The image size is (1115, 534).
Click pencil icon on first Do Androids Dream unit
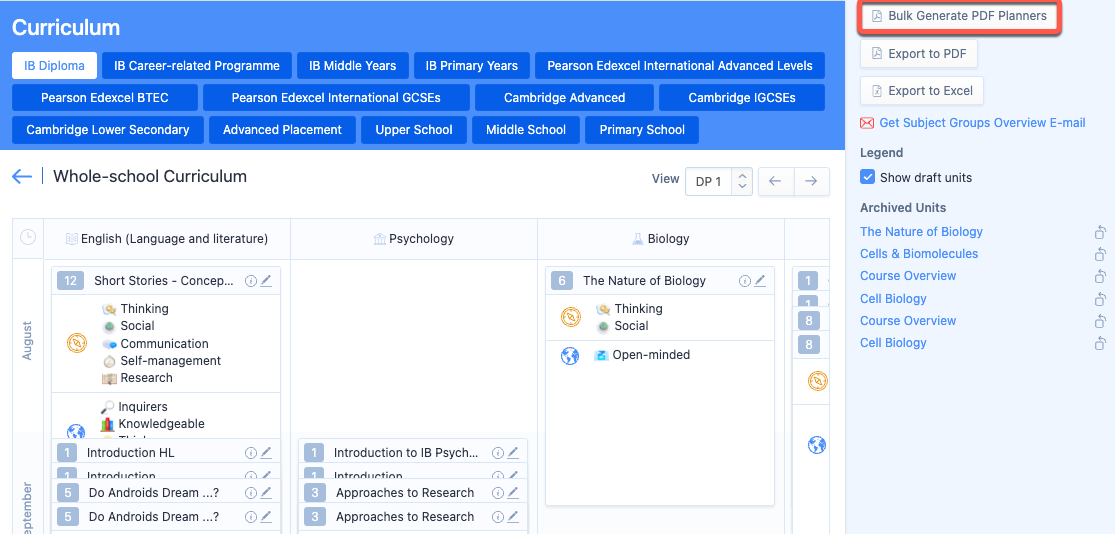(266, 493)
